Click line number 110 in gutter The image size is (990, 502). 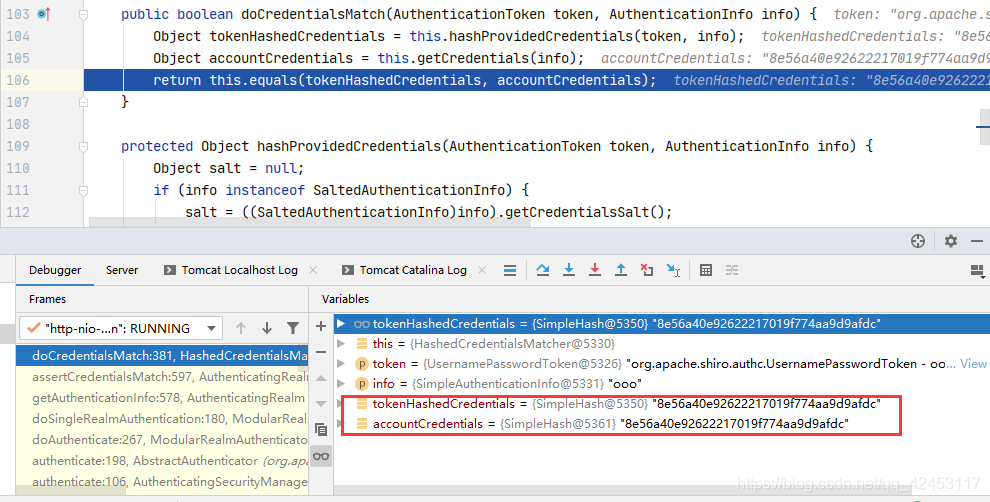[18, 168]
